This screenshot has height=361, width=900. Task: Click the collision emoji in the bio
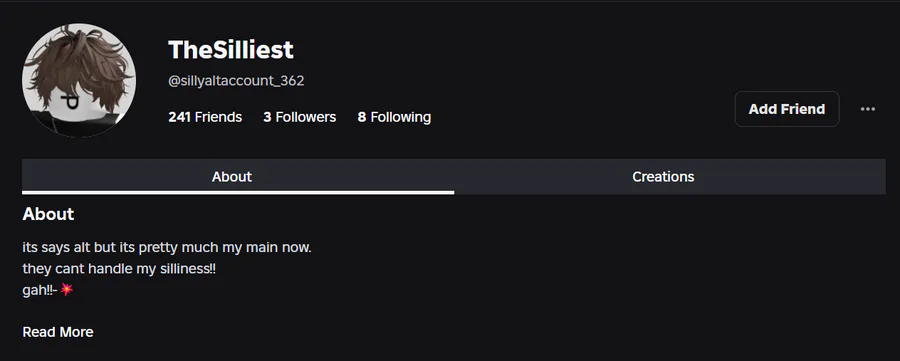(x=67, y=290)
